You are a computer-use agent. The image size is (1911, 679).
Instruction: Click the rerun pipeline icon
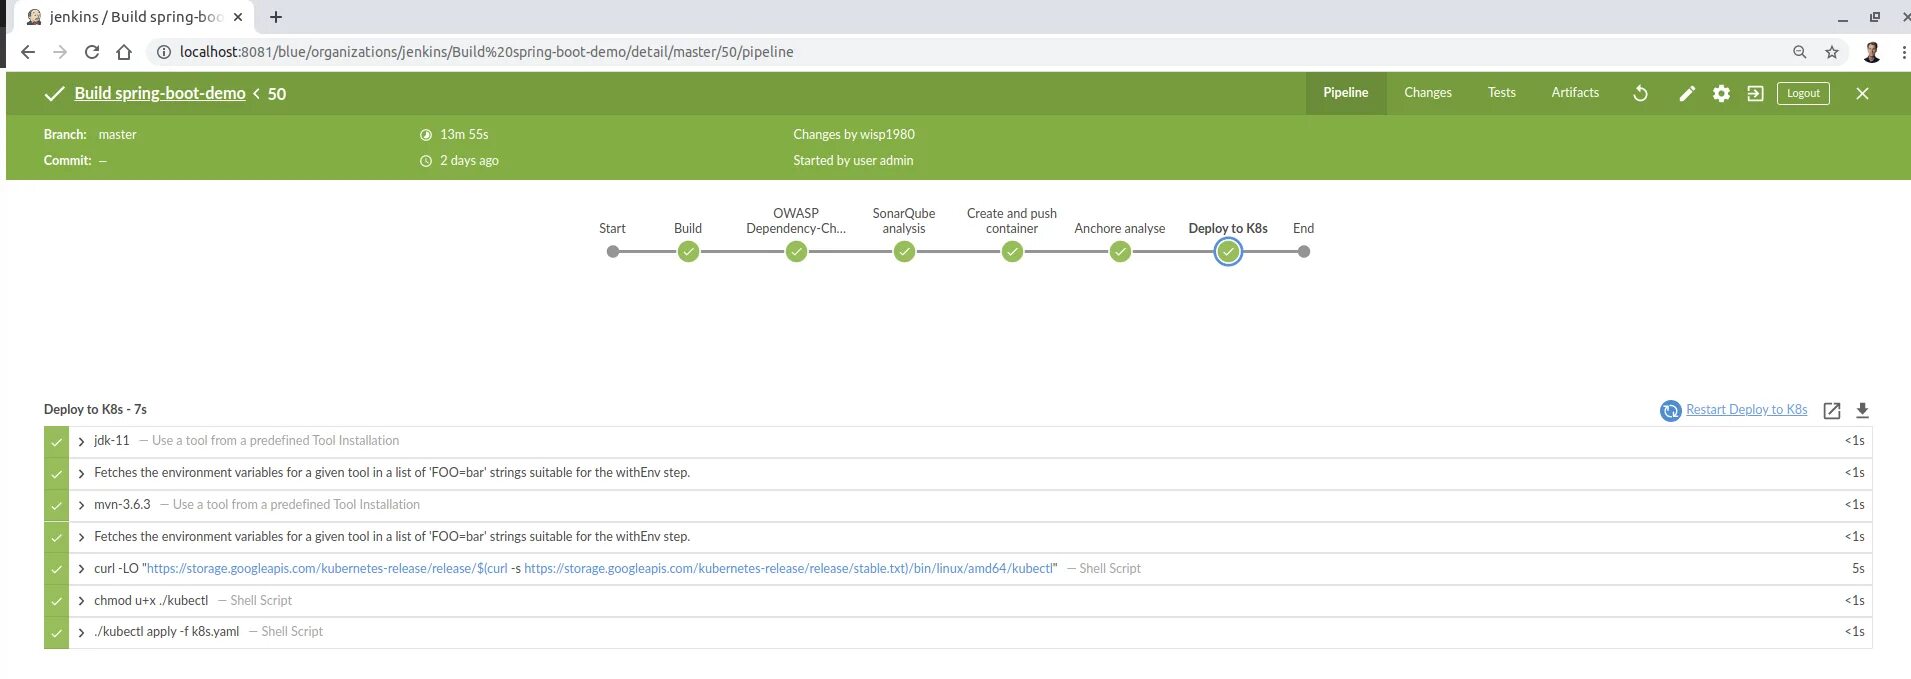click(1640, 93)
